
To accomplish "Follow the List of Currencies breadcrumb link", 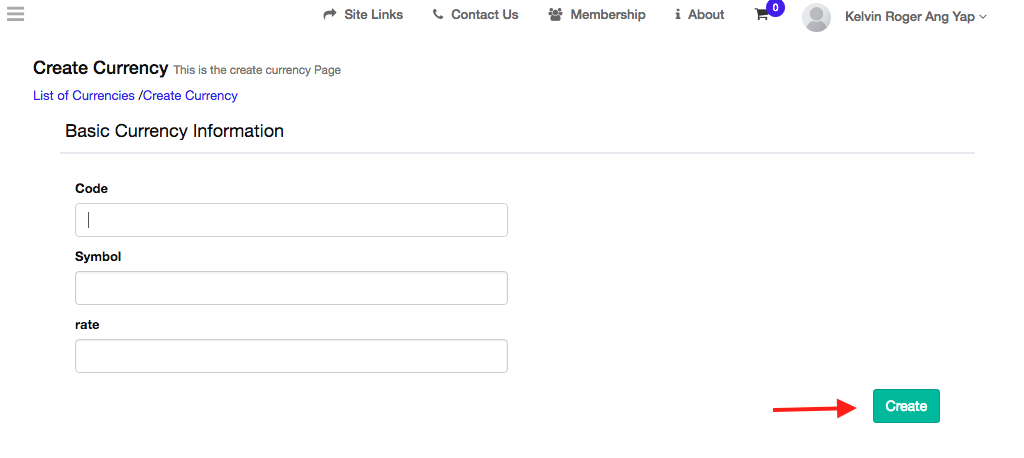I will pos(83,96).
